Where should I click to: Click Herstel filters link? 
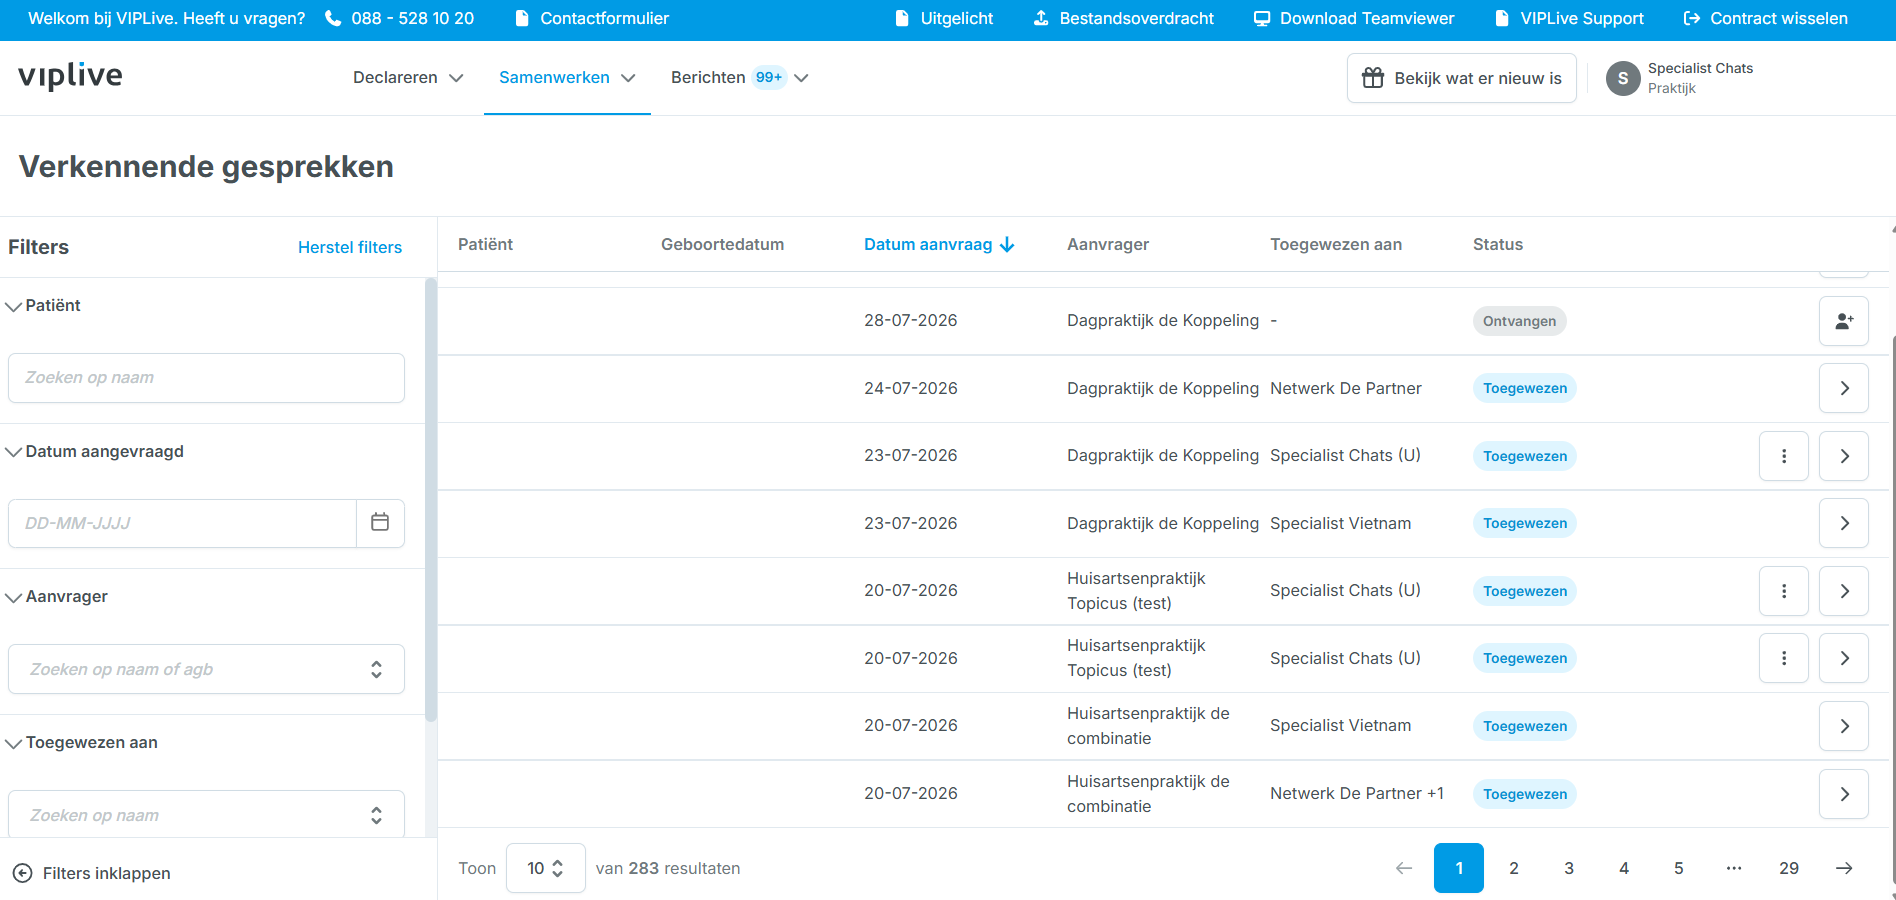click(350, 247)
